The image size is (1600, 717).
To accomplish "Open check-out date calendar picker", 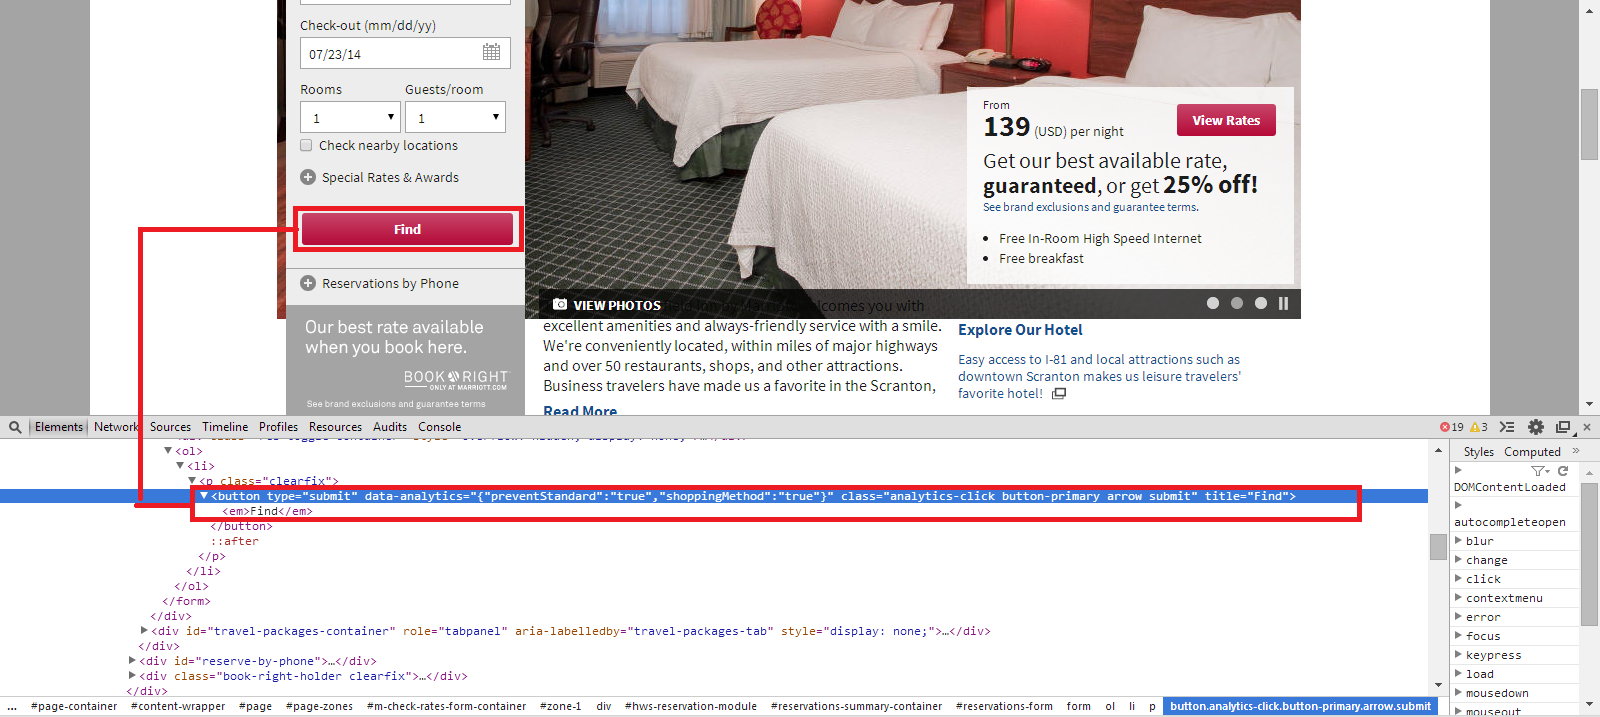I will [x=491, y=52].
